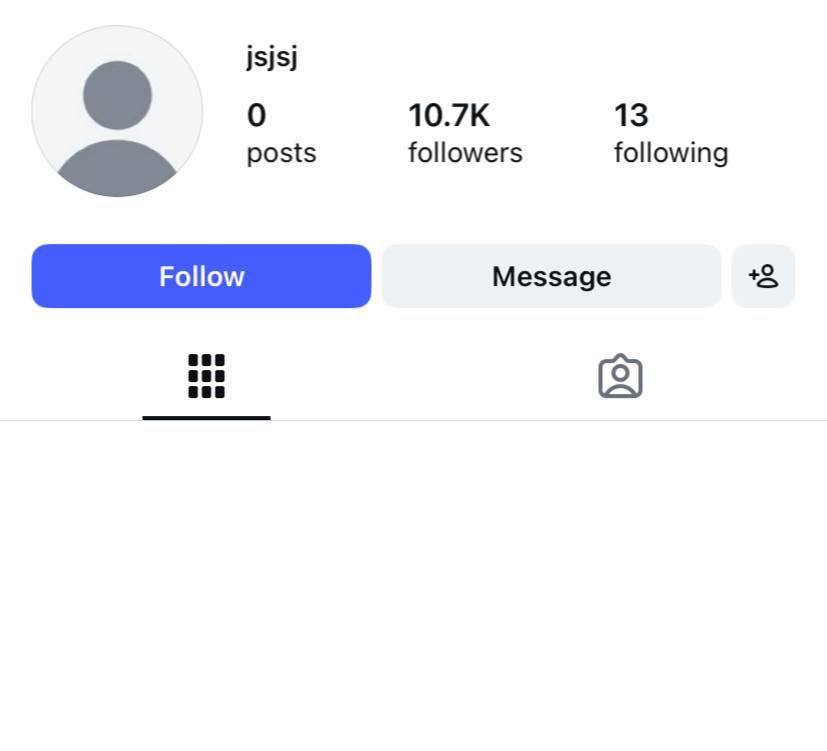Click the grid posts tab icon

pos(206,376)
